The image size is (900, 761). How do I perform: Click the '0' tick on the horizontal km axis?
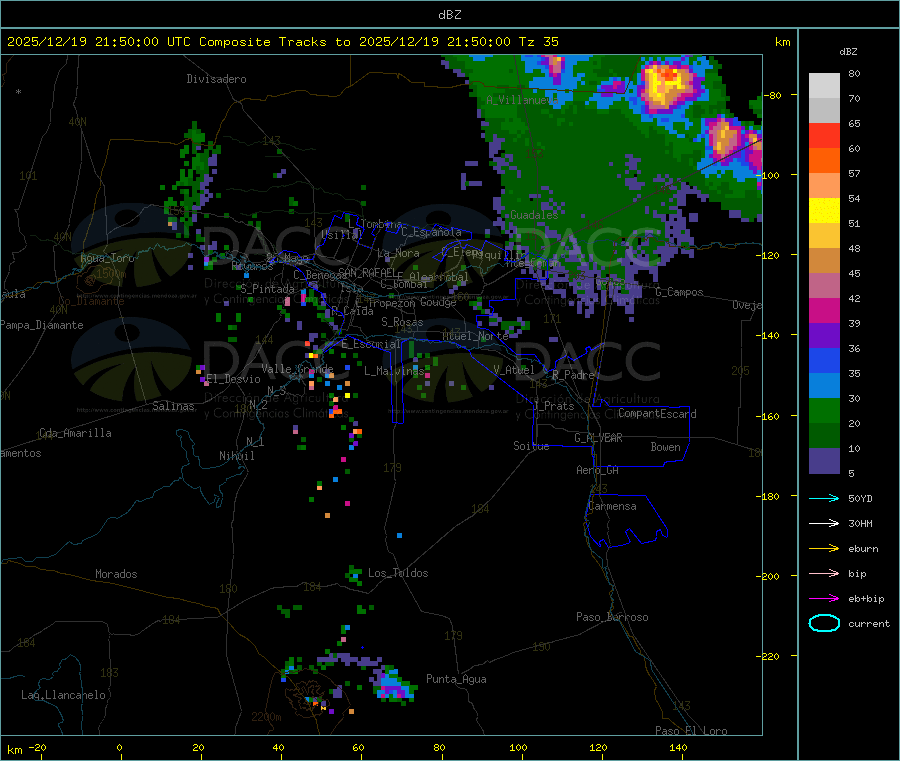click(x=119, y=747)
